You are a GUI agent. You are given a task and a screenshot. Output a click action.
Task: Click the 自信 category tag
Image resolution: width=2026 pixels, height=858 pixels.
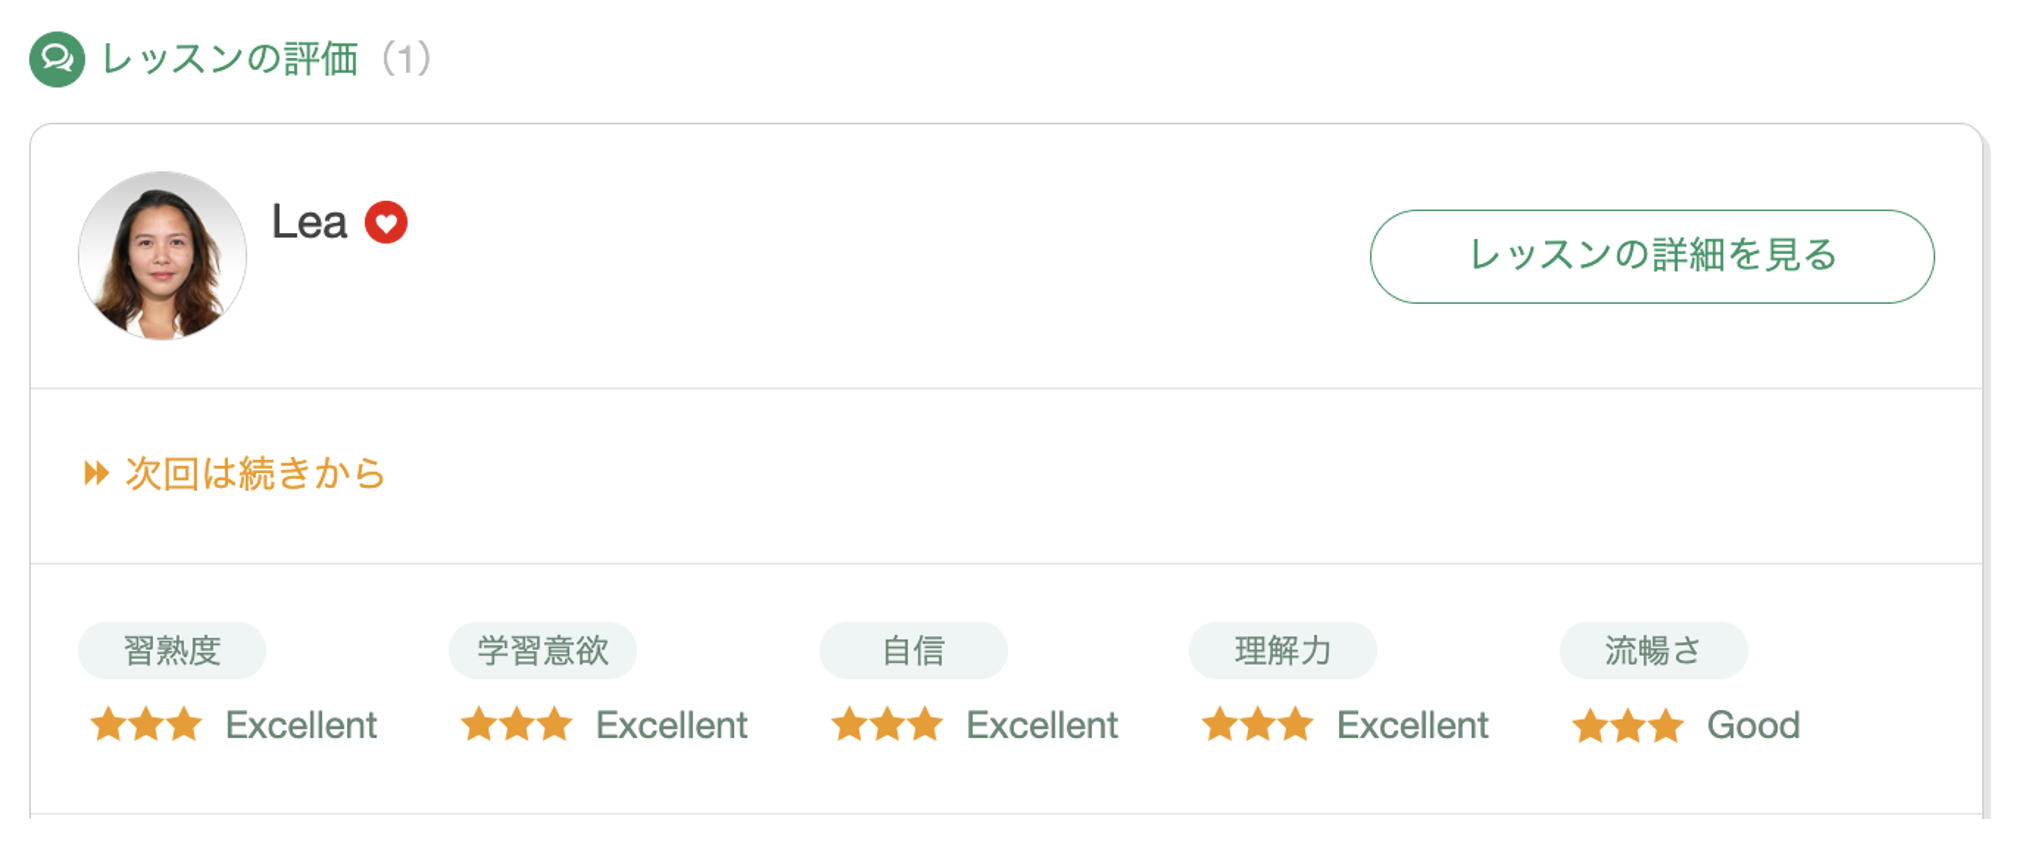click(913, 651)
